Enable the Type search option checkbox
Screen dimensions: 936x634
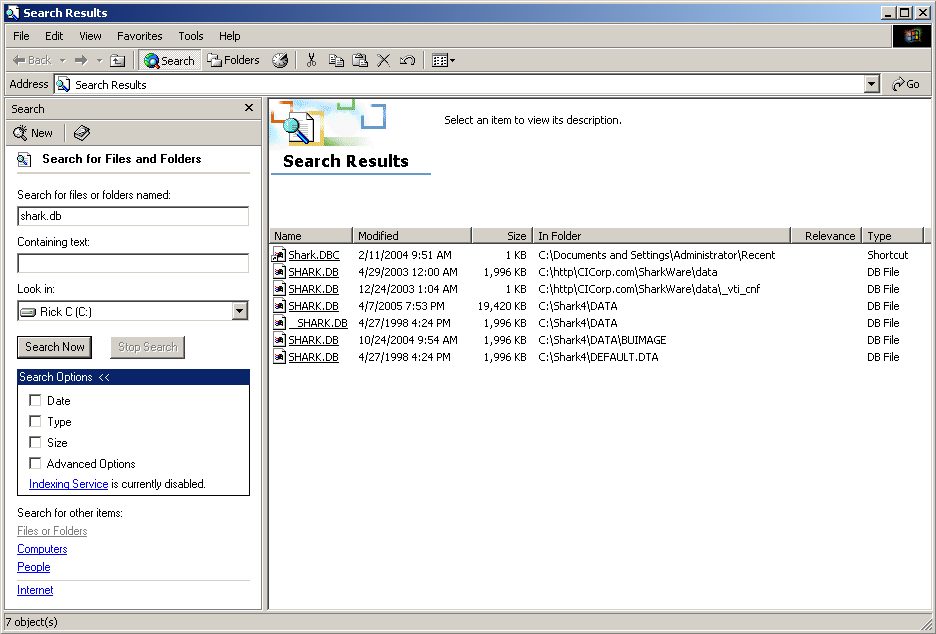click(35, 421)
